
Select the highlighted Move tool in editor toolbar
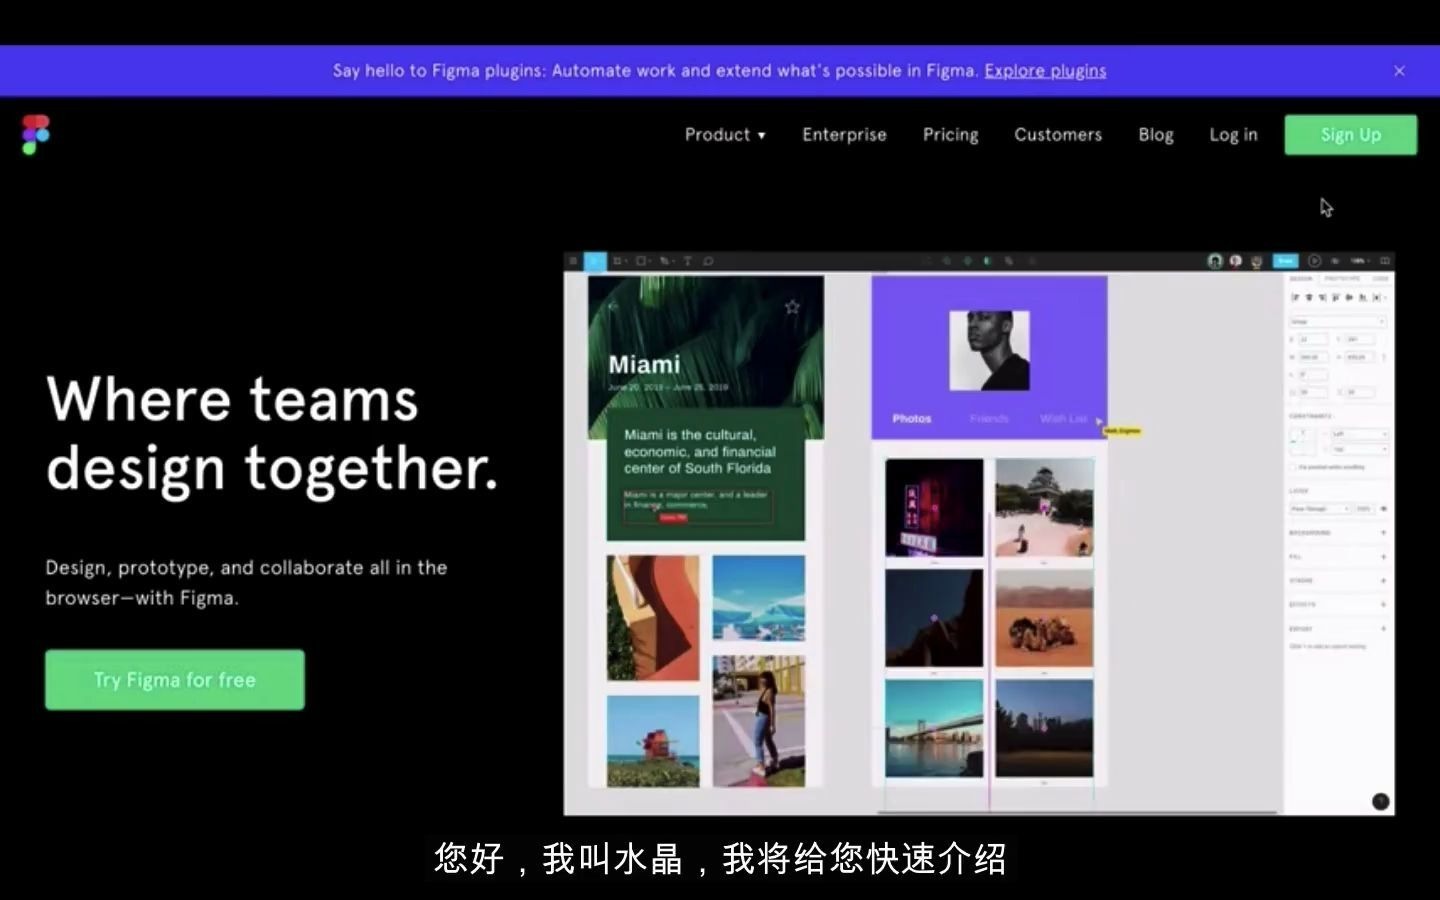pyautogui.click(x=595, y=261)
